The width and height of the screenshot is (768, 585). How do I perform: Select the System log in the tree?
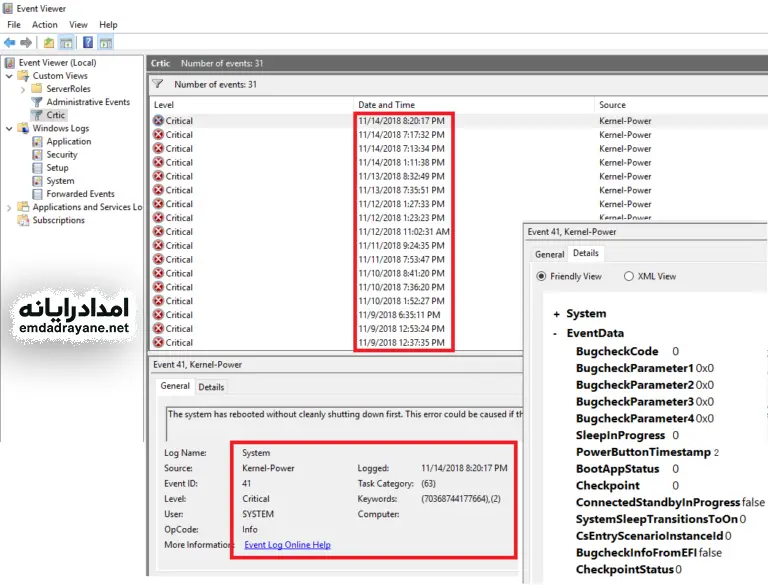(60, 181)
